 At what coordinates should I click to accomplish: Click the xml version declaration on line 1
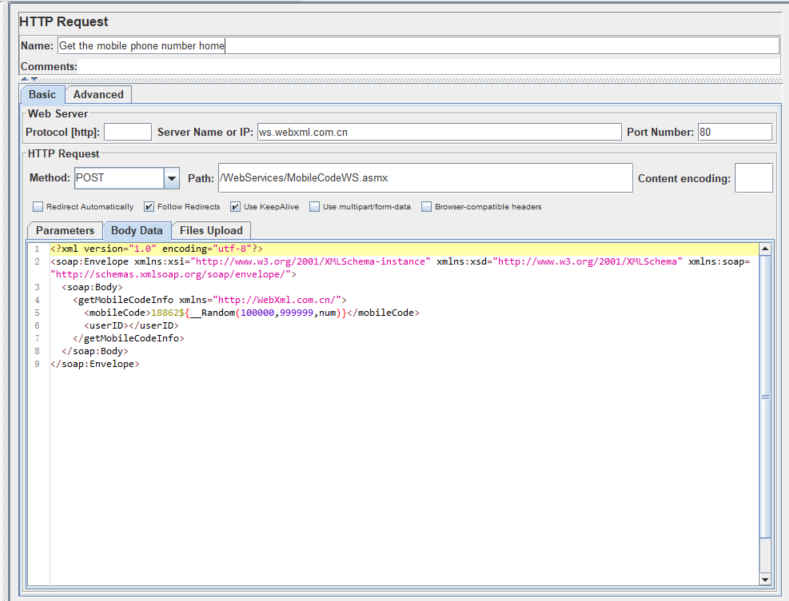156,249
